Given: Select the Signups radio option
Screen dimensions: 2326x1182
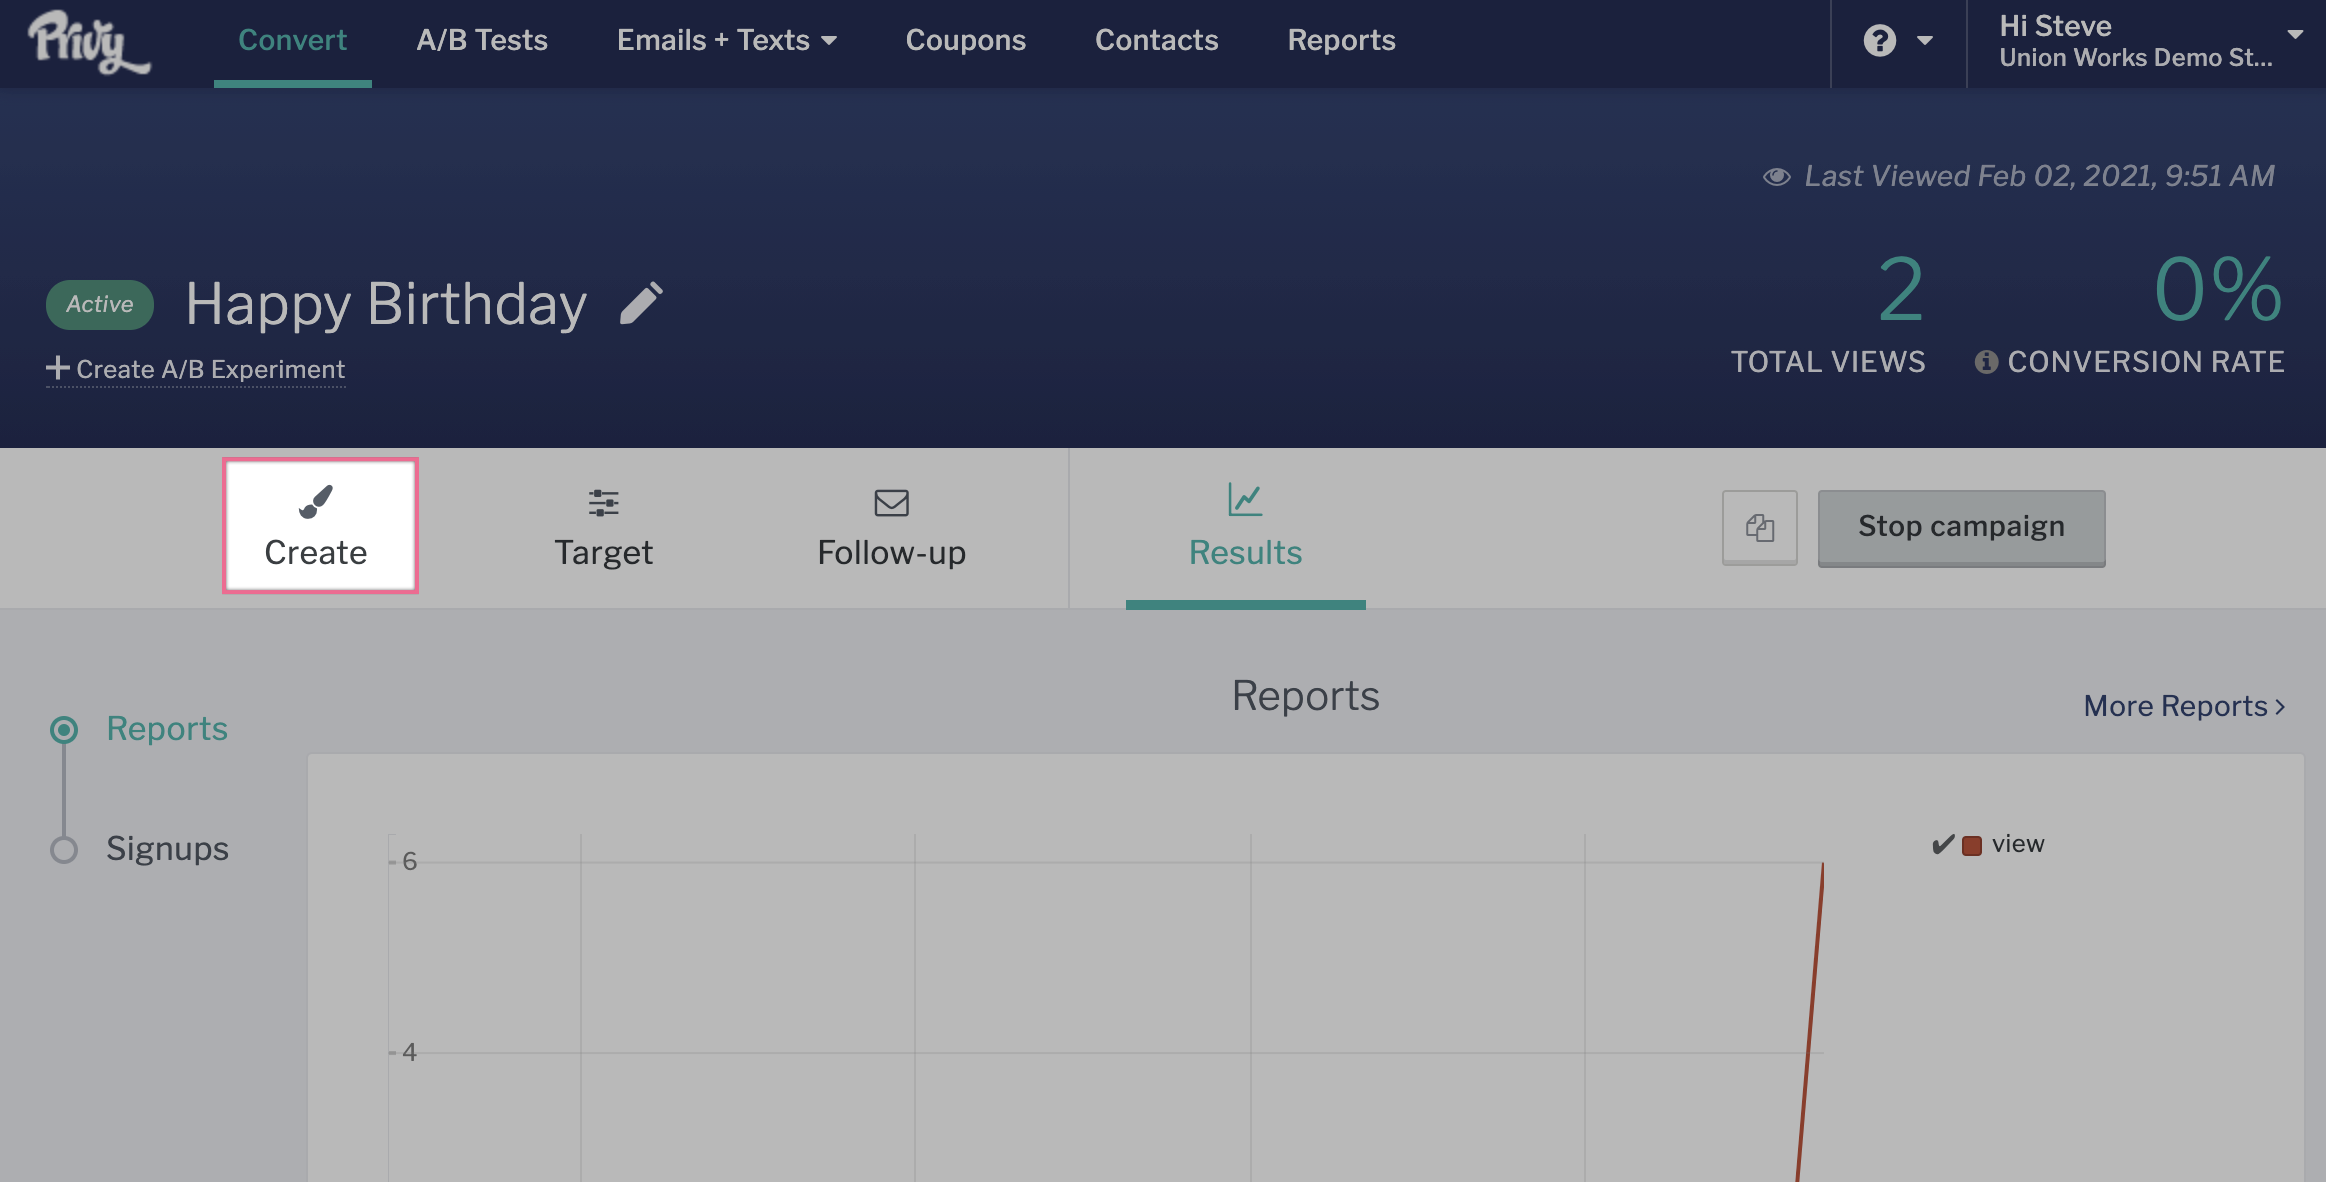Looking at the screenshot, I should tap(64, 849).
